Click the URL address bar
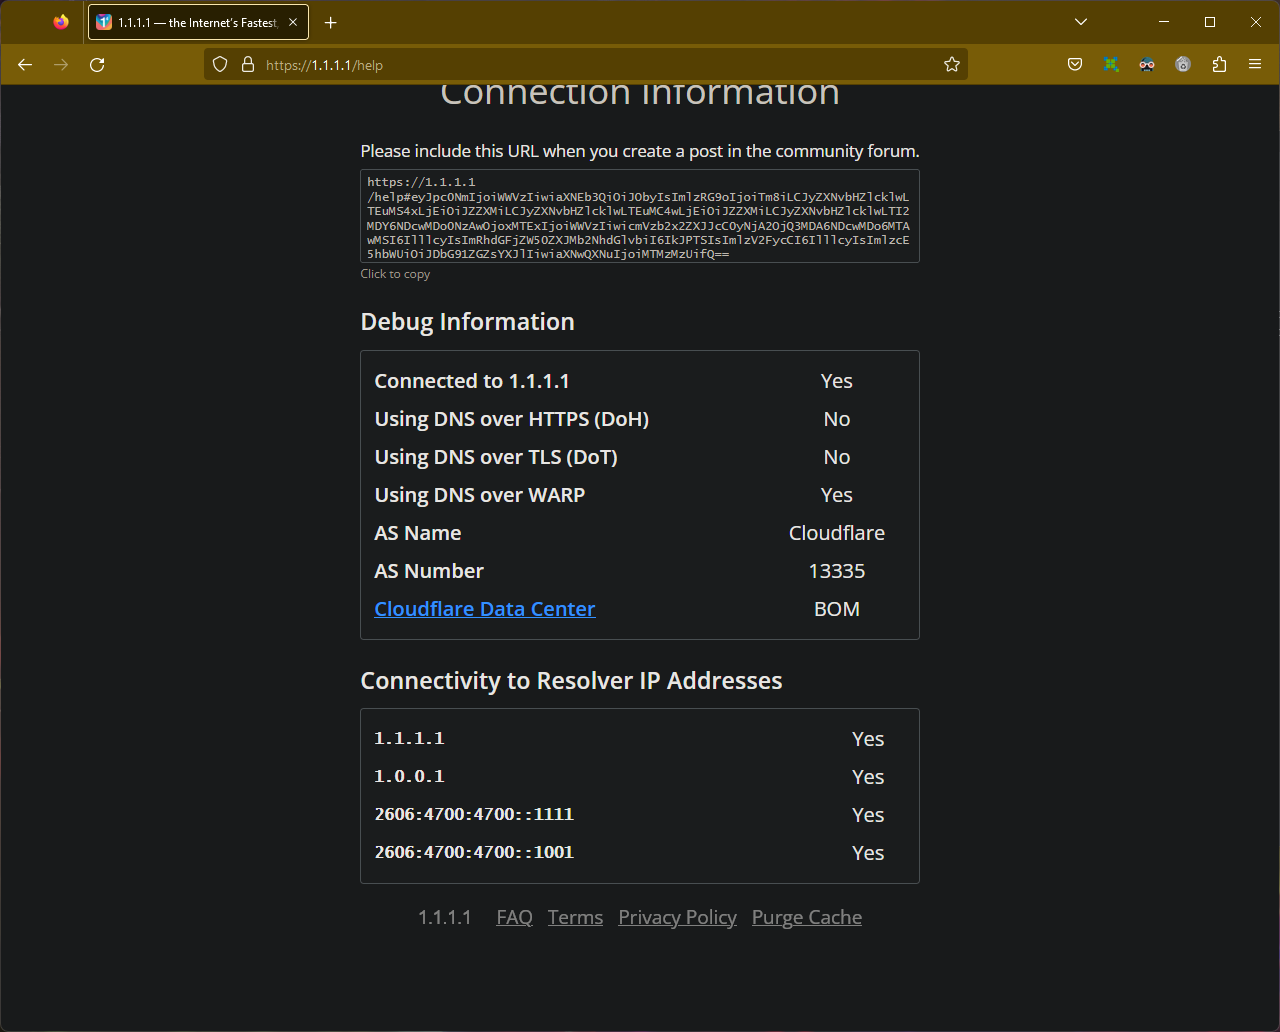 pos(600,65)
